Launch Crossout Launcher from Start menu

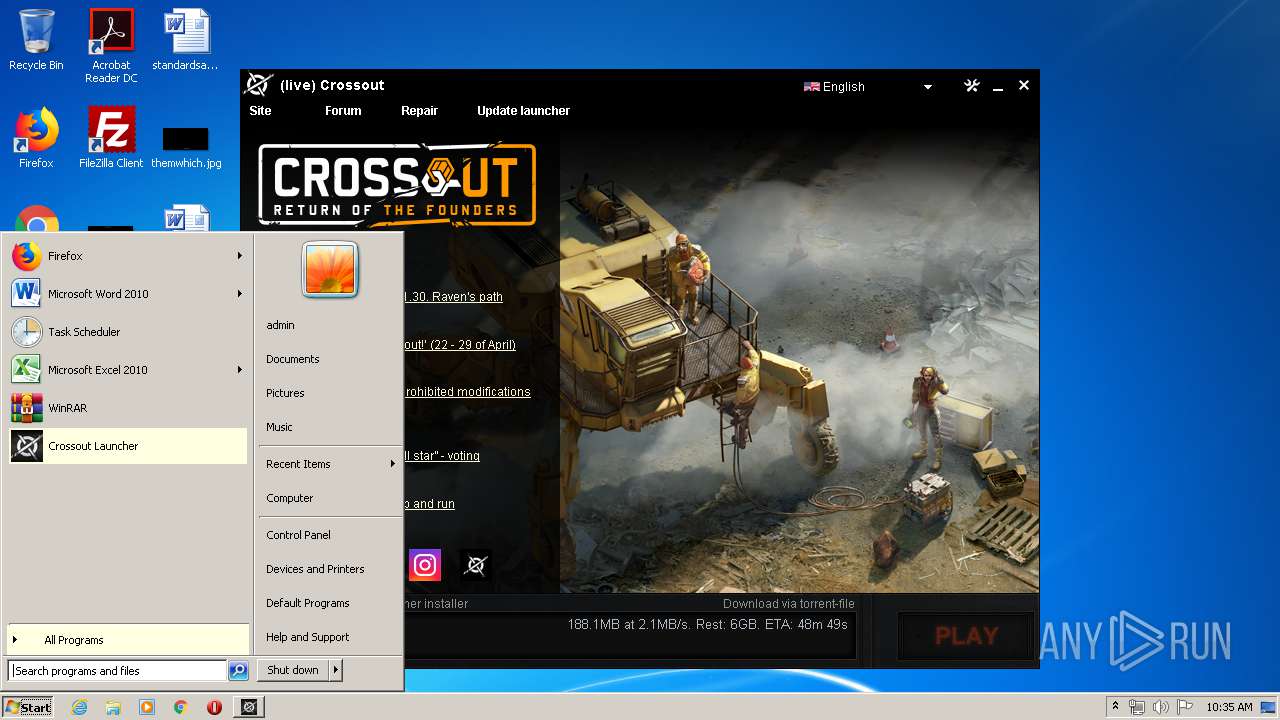coord(128,446)
